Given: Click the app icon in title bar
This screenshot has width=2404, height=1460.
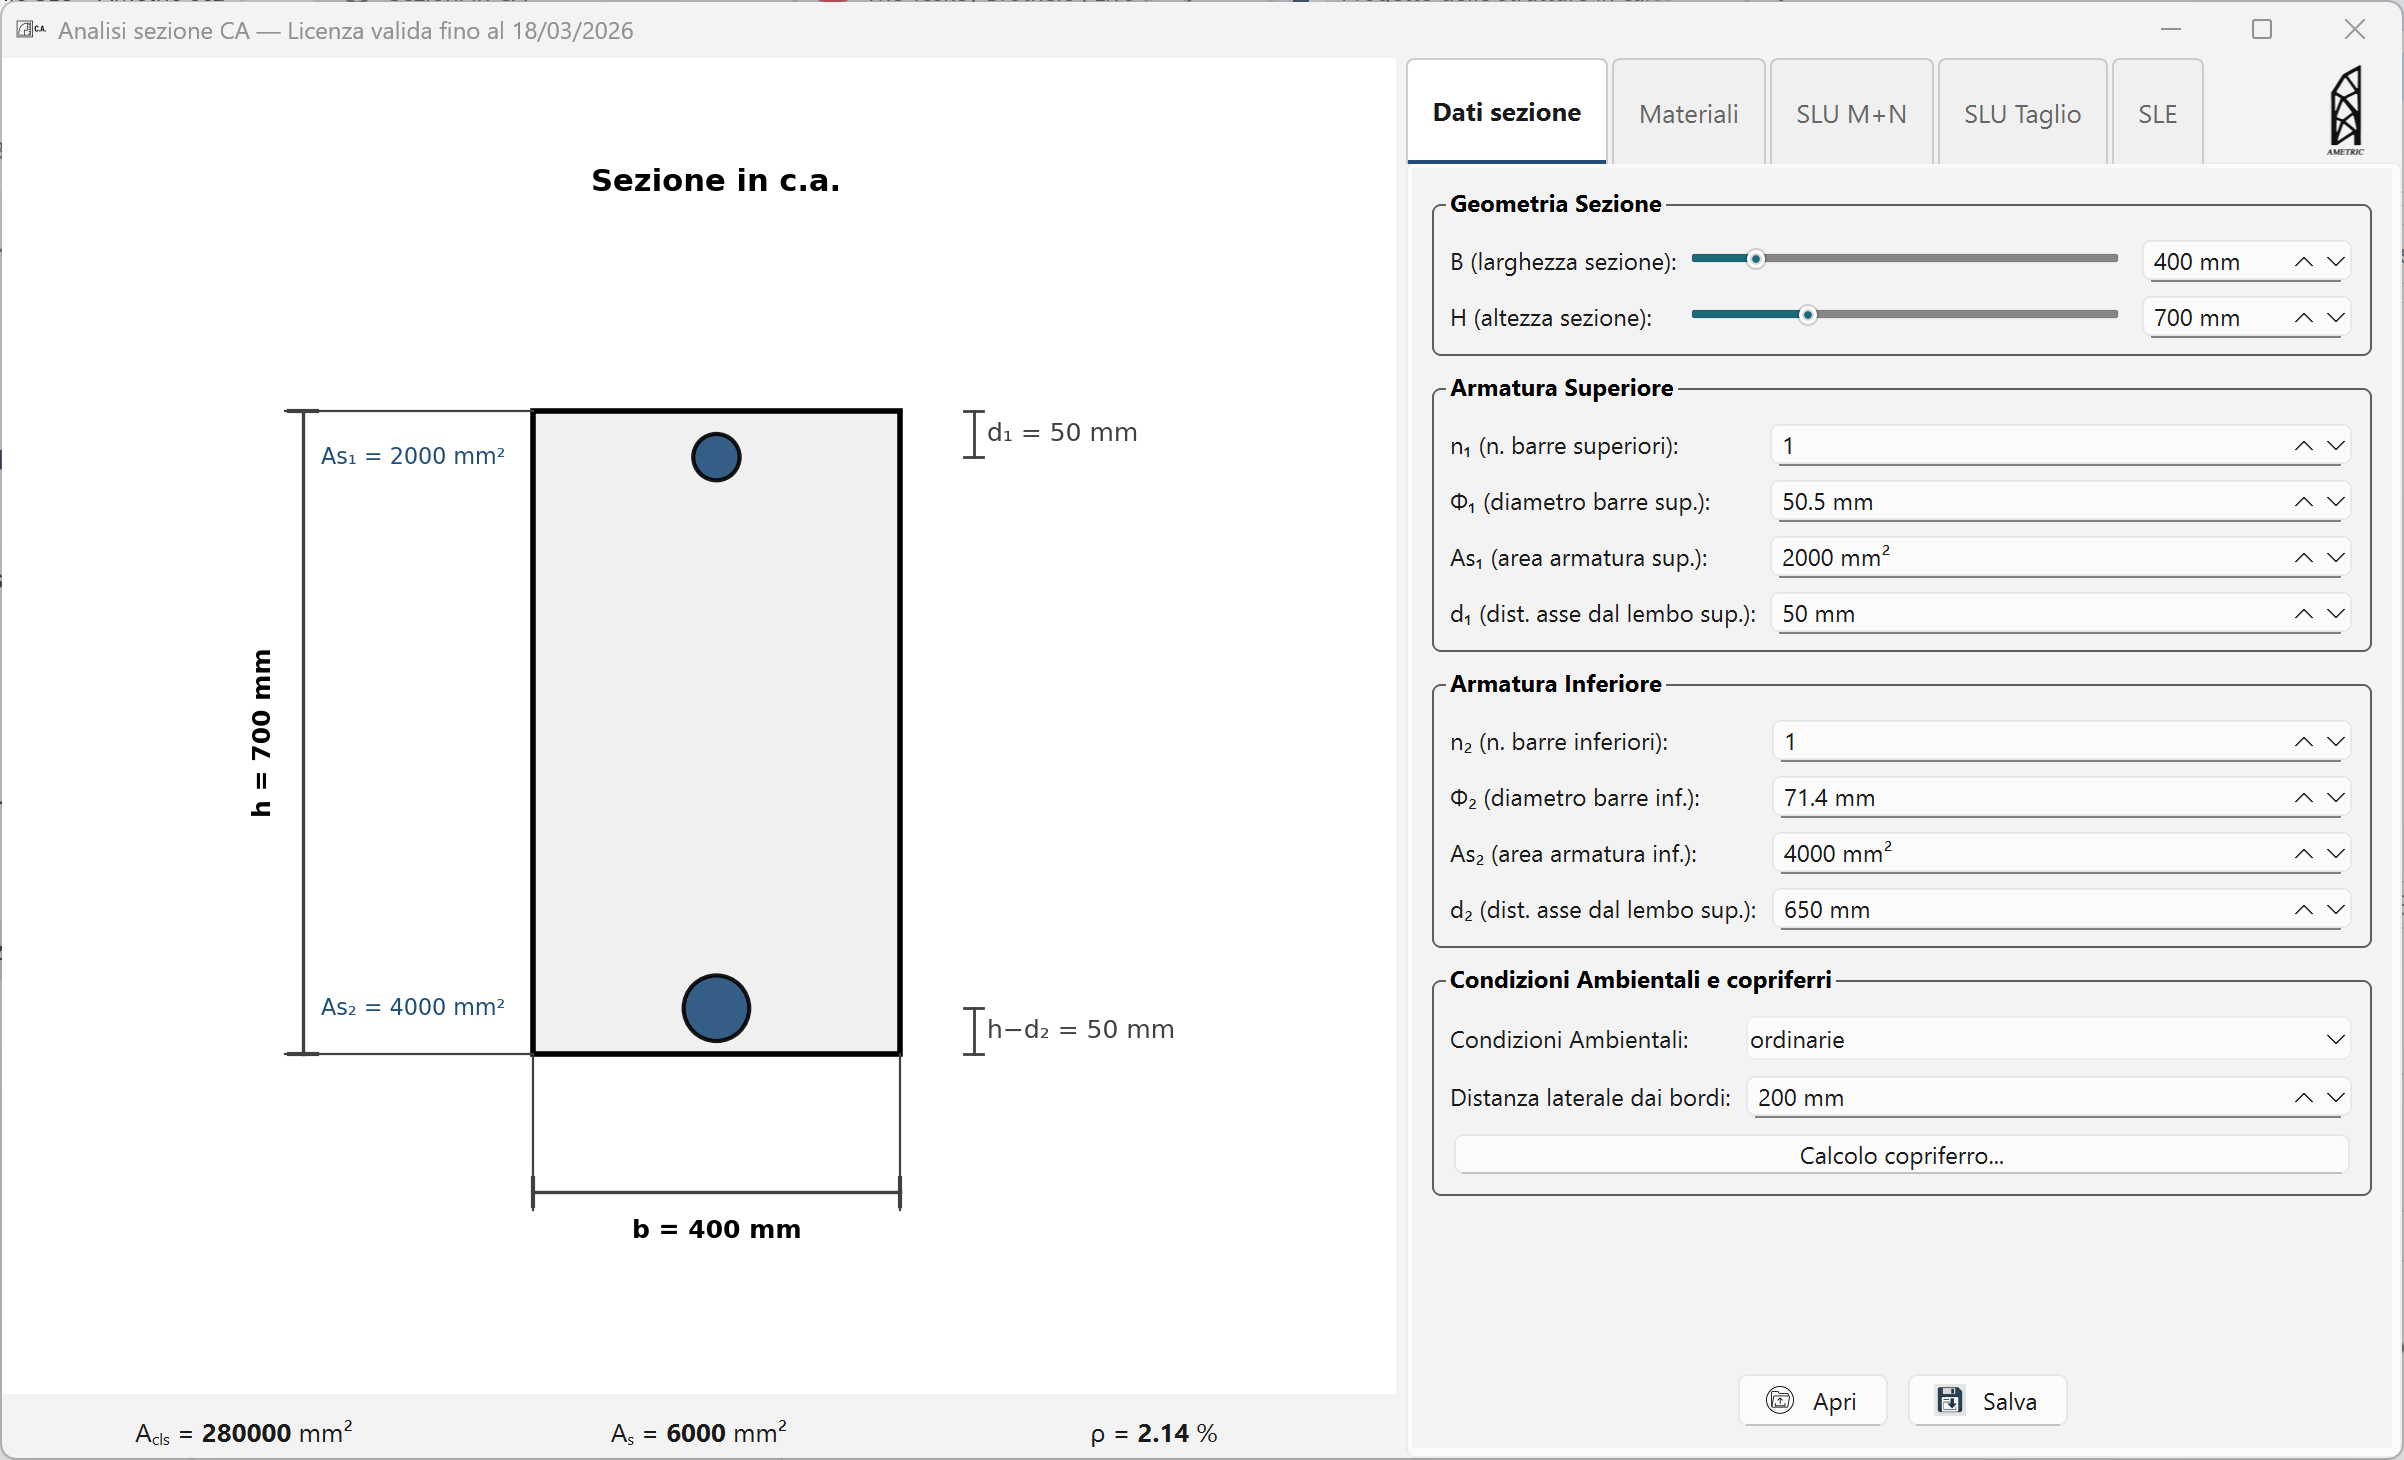Looking at the screenshot, I should (28, 30).
